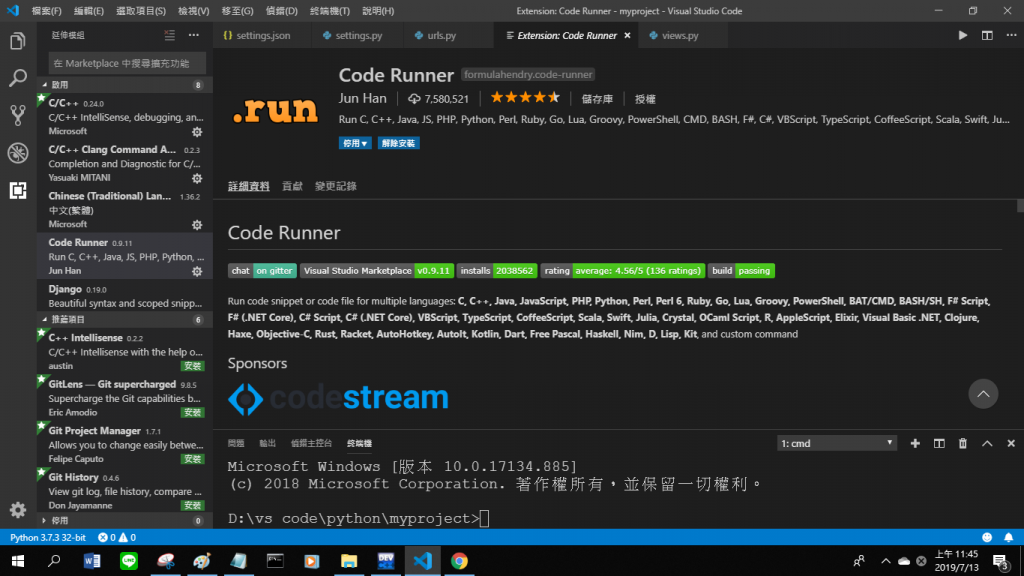
Task: Click the chat on gitter badge
Action: pyautogui.click(x=262, y=270)
